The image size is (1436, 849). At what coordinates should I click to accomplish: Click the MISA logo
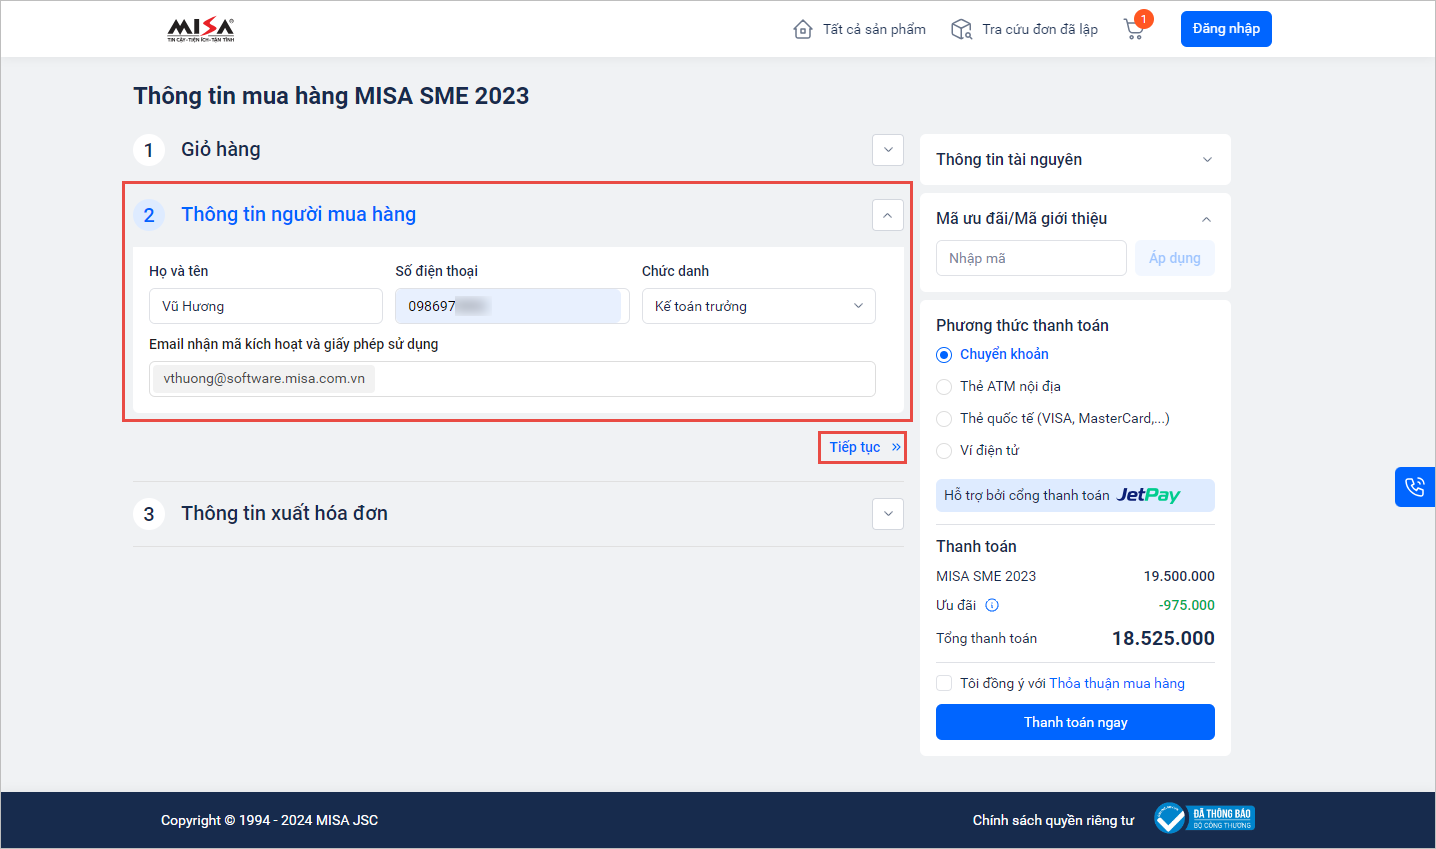pos(200,29)
